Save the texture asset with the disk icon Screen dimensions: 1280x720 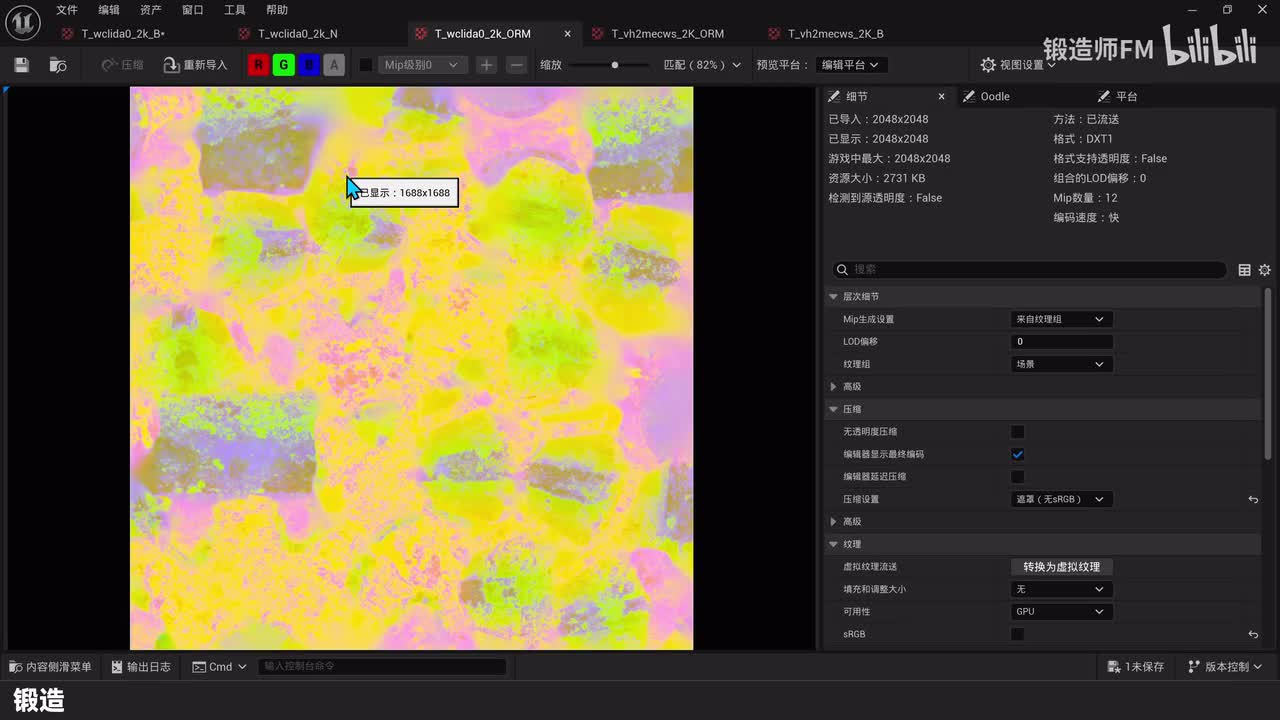(x=22, y=65)
